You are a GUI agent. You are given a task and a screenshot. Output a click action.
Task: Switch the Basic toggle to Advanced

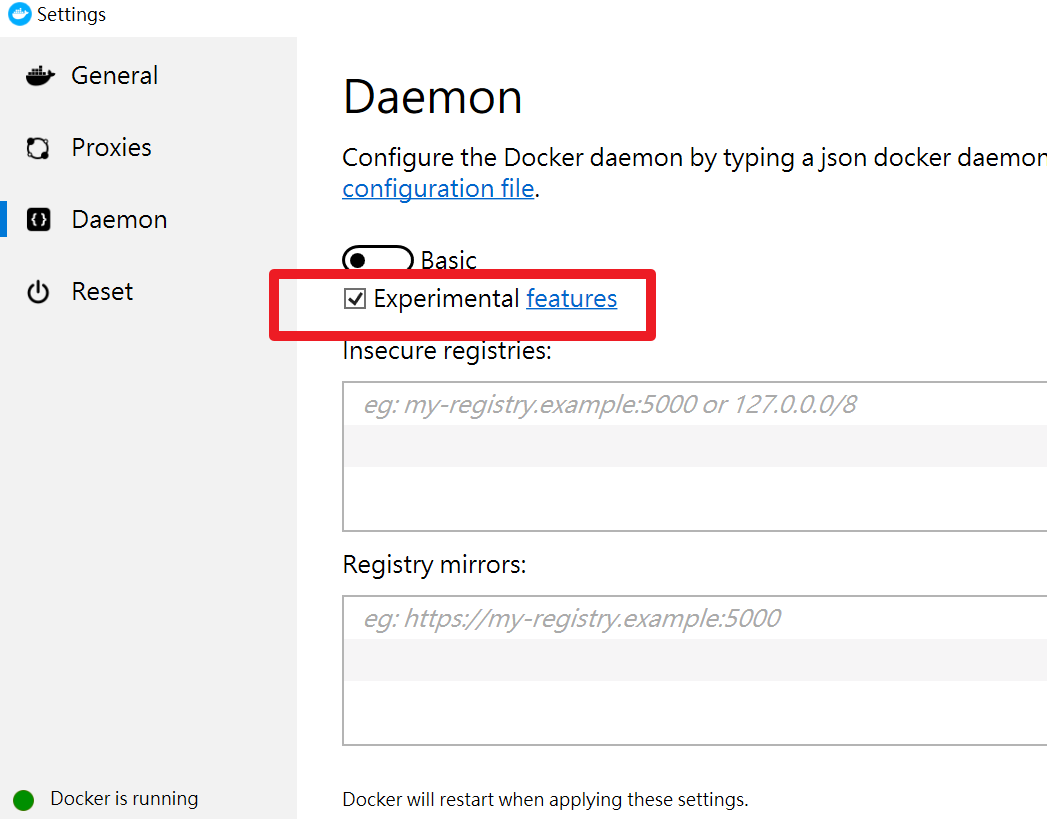377,259
